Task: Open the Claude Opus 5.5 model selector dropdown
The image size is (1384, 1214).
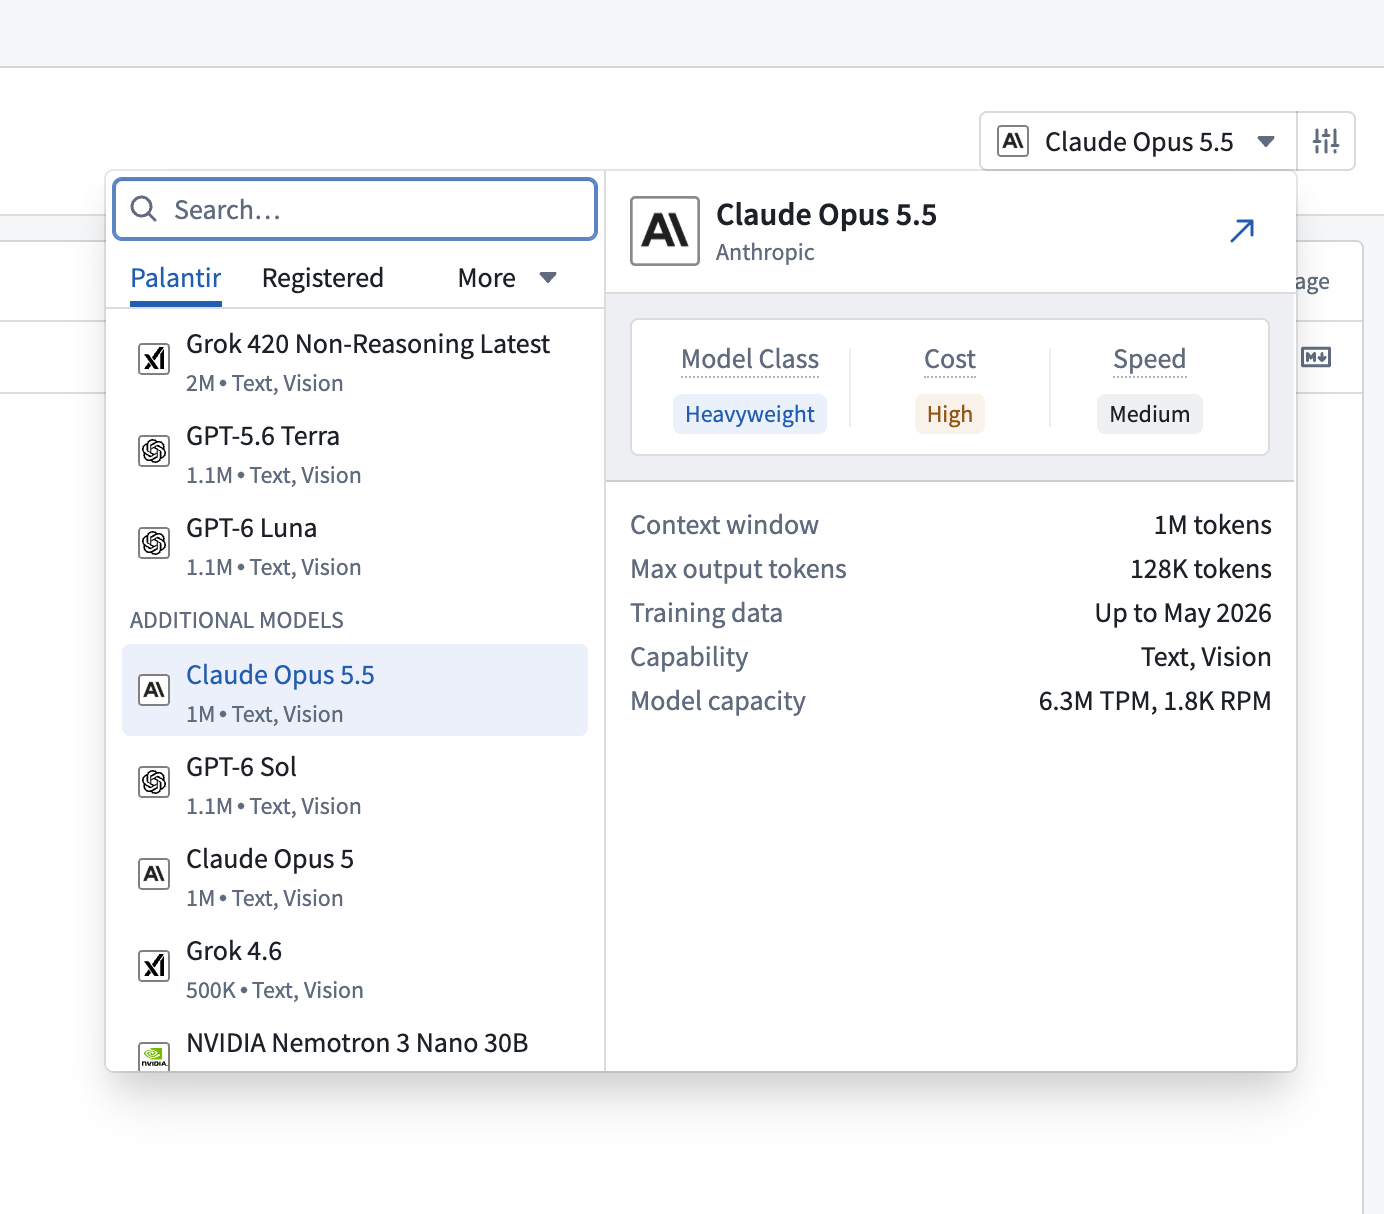Action: (x=1138, y=141)
